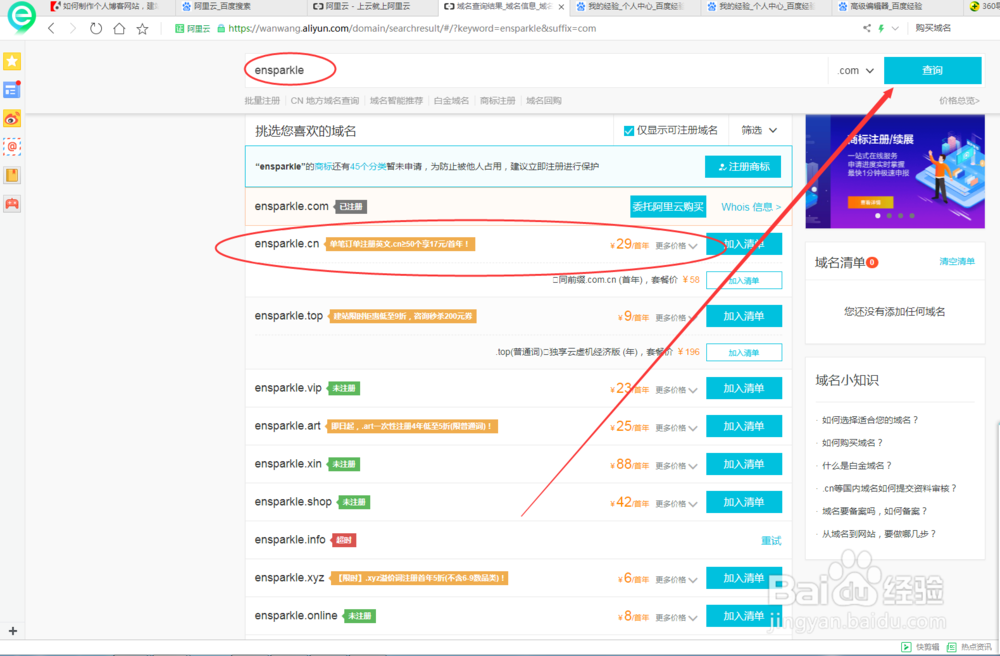1000x656 pixels.
Task: Expand the 筛选 filter dropdown
Action: [759, 130]
